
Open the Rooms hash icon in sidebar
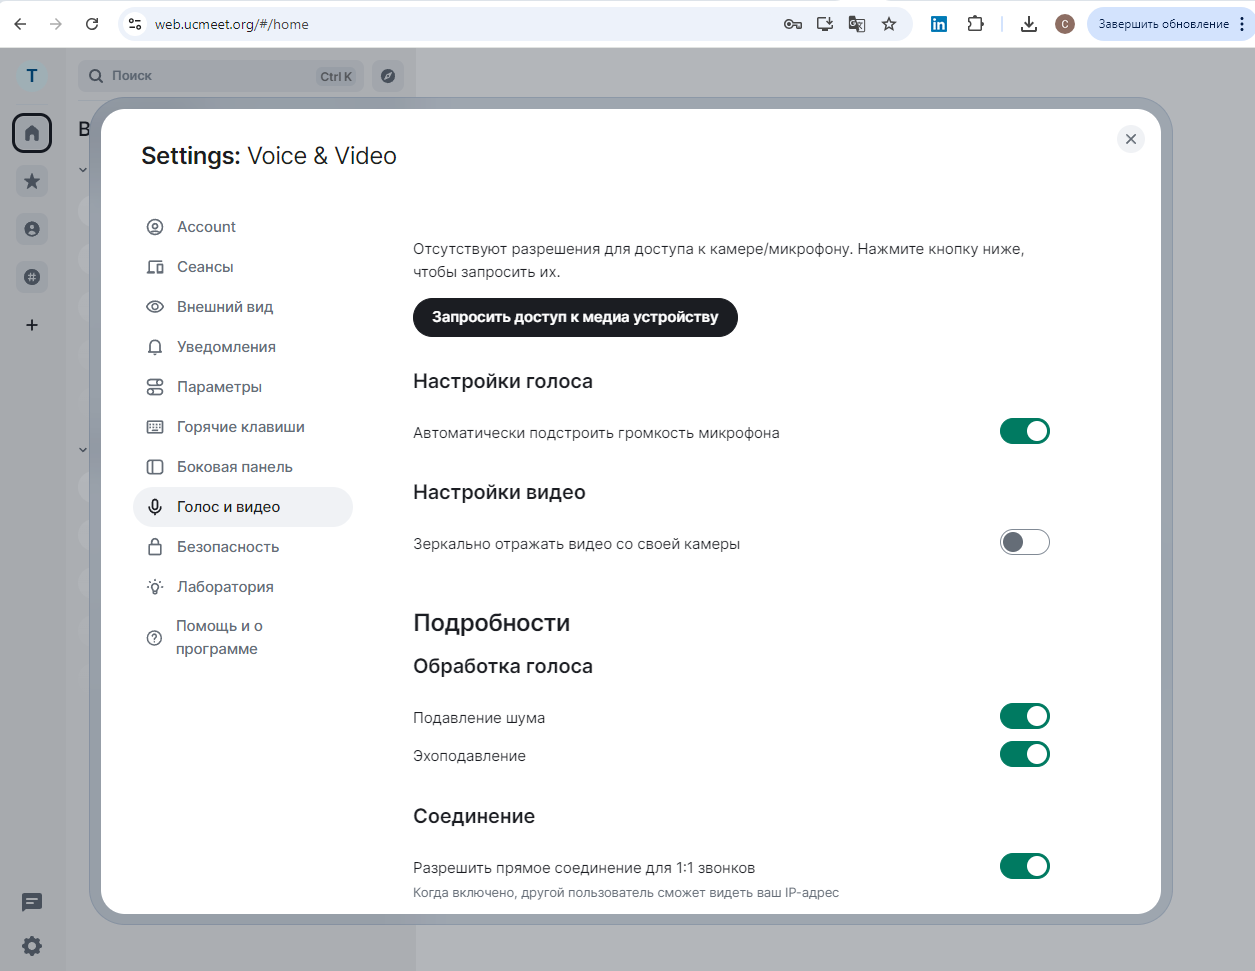(x=32, y=277)
